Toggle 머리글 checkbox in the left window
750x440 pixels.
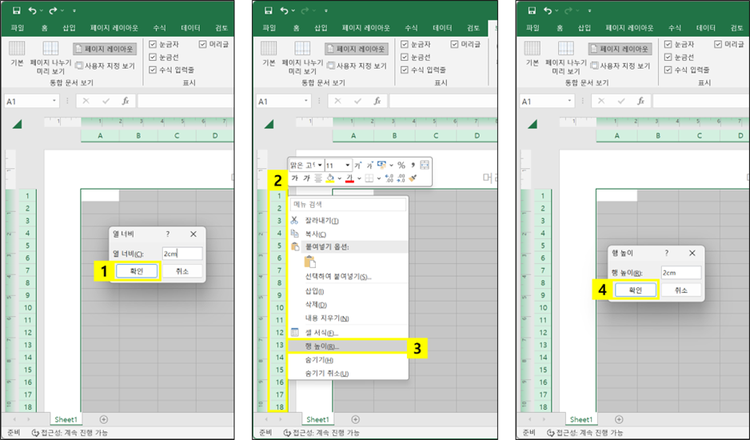(x=202, y=44)
